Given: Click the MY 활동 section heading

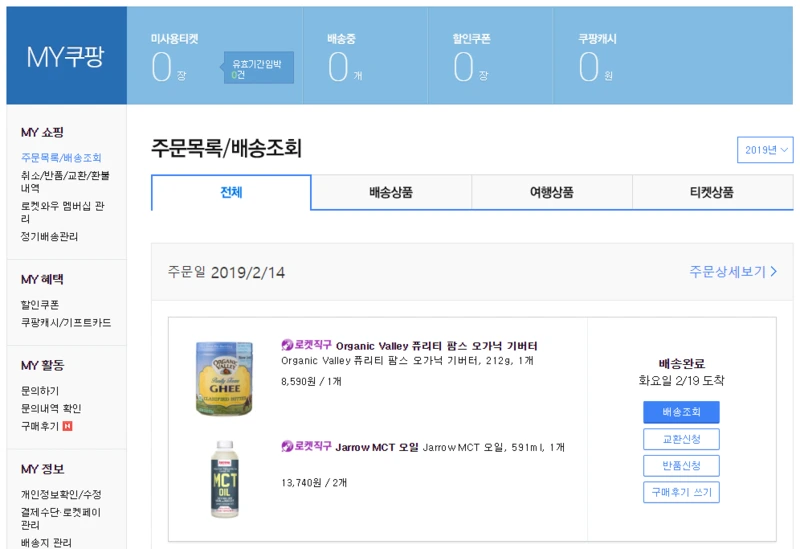Looking at the screenshot, I should [x=42, y=365].
